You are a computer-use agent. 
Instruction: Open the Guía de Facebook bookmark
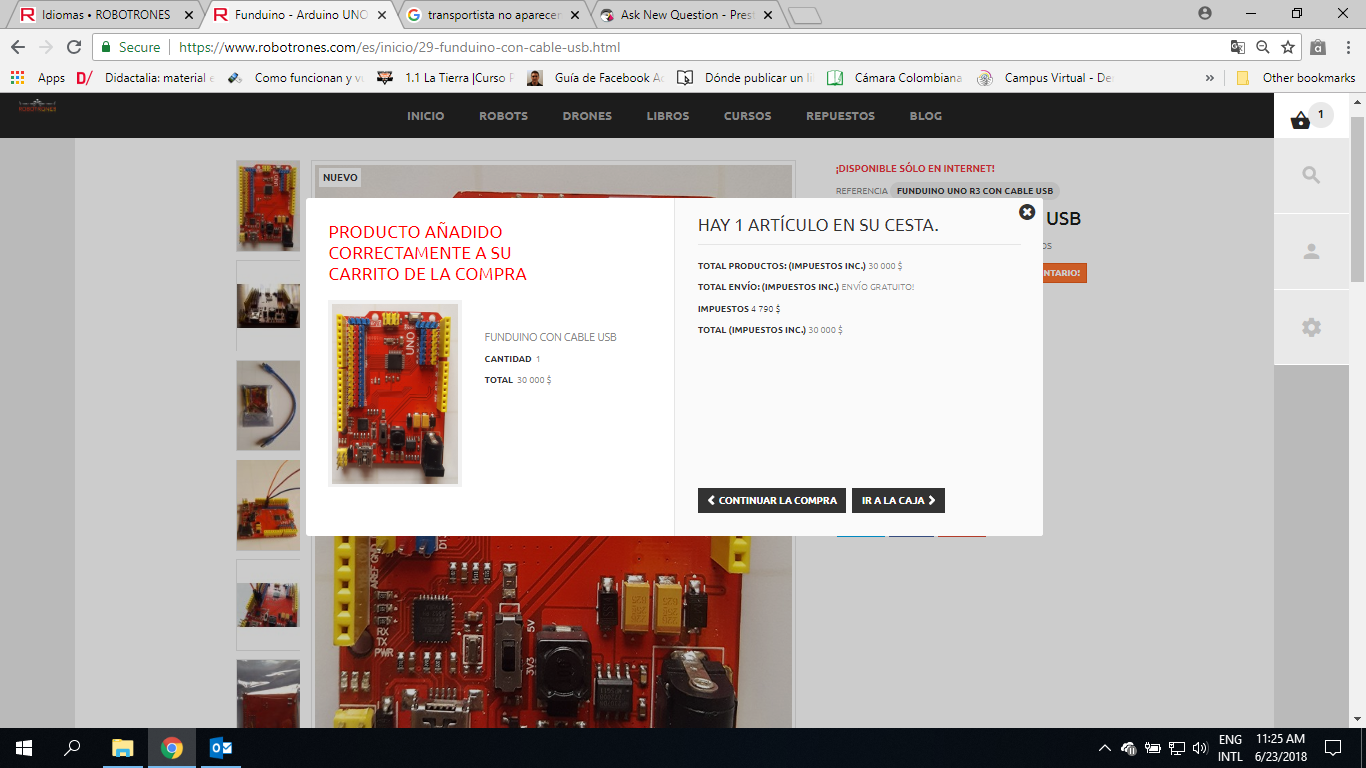coord(596,77)
